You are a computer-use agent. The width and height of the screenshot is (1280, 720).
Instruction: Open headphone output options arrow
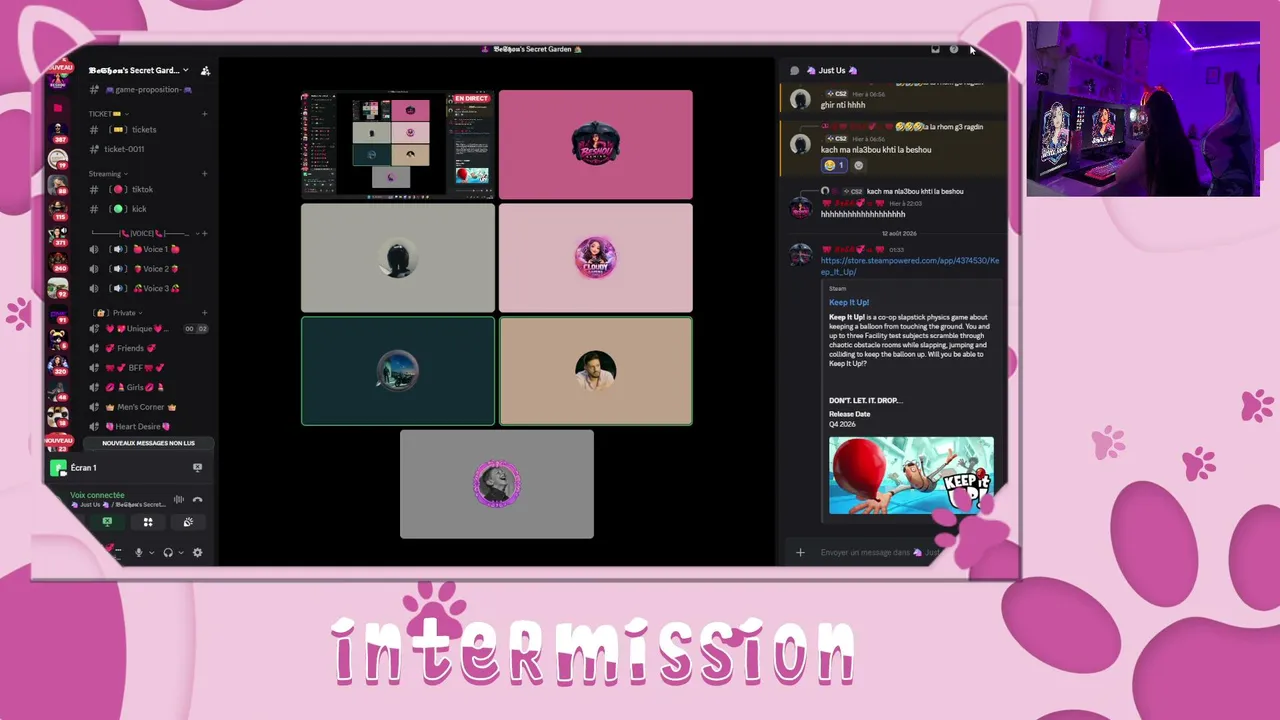(x=181, y=552)
